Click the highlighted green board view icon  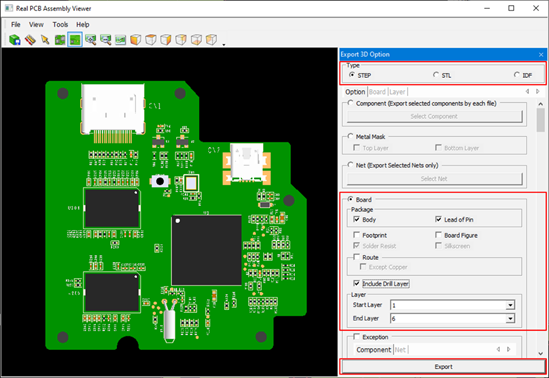pos(75,40)
